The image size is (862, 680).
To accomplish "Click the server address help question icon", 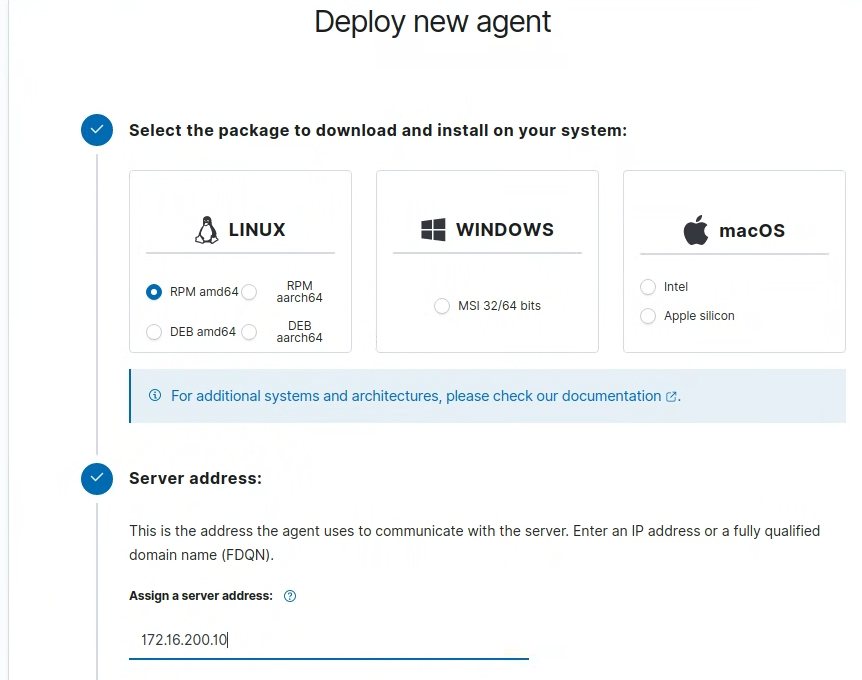I will click(x=290, y=596).
